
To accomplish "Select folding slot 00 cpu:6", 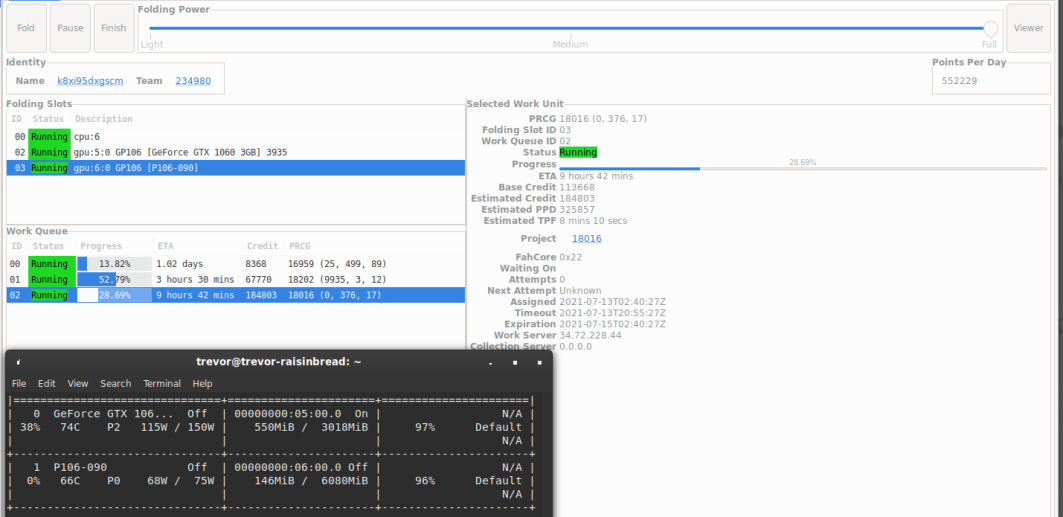I will tap(236, 137).
